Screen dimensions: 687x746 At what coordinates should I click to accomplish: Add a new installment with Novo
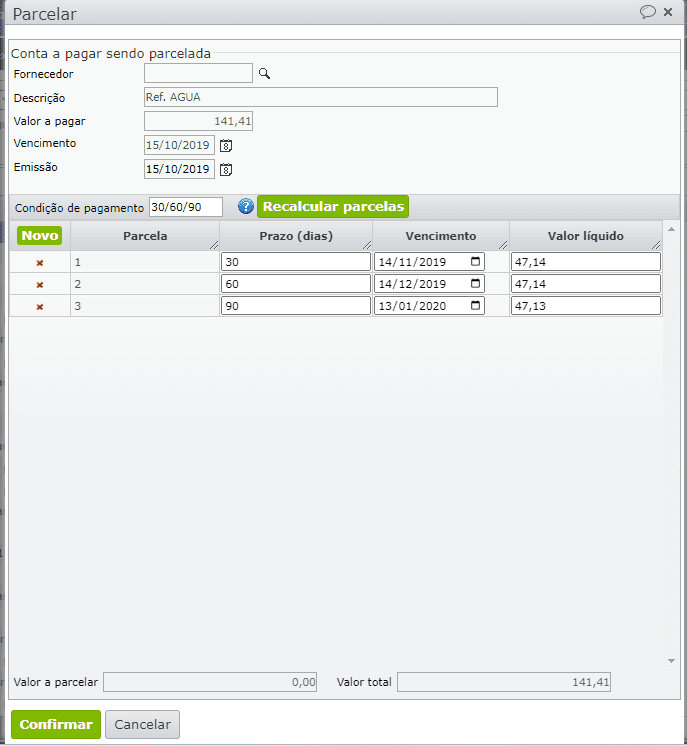point(39,236)
